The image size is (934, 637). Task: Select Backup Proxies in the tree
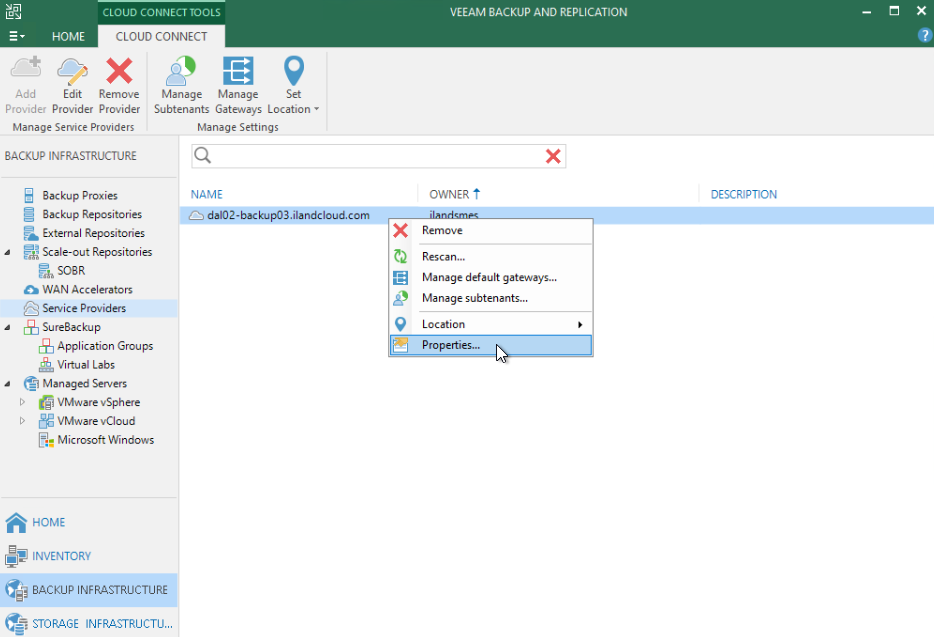coord(79,196)
